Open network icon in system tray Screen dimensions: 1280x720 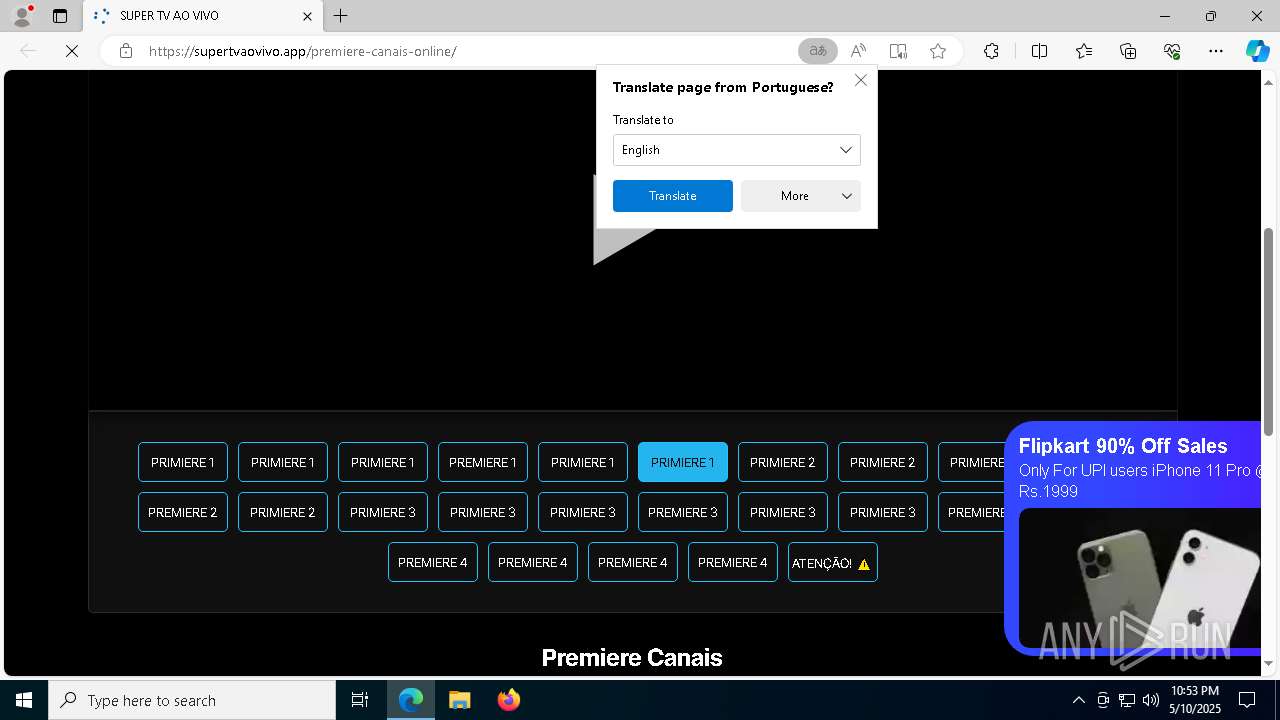click(x=1127, y=700)
